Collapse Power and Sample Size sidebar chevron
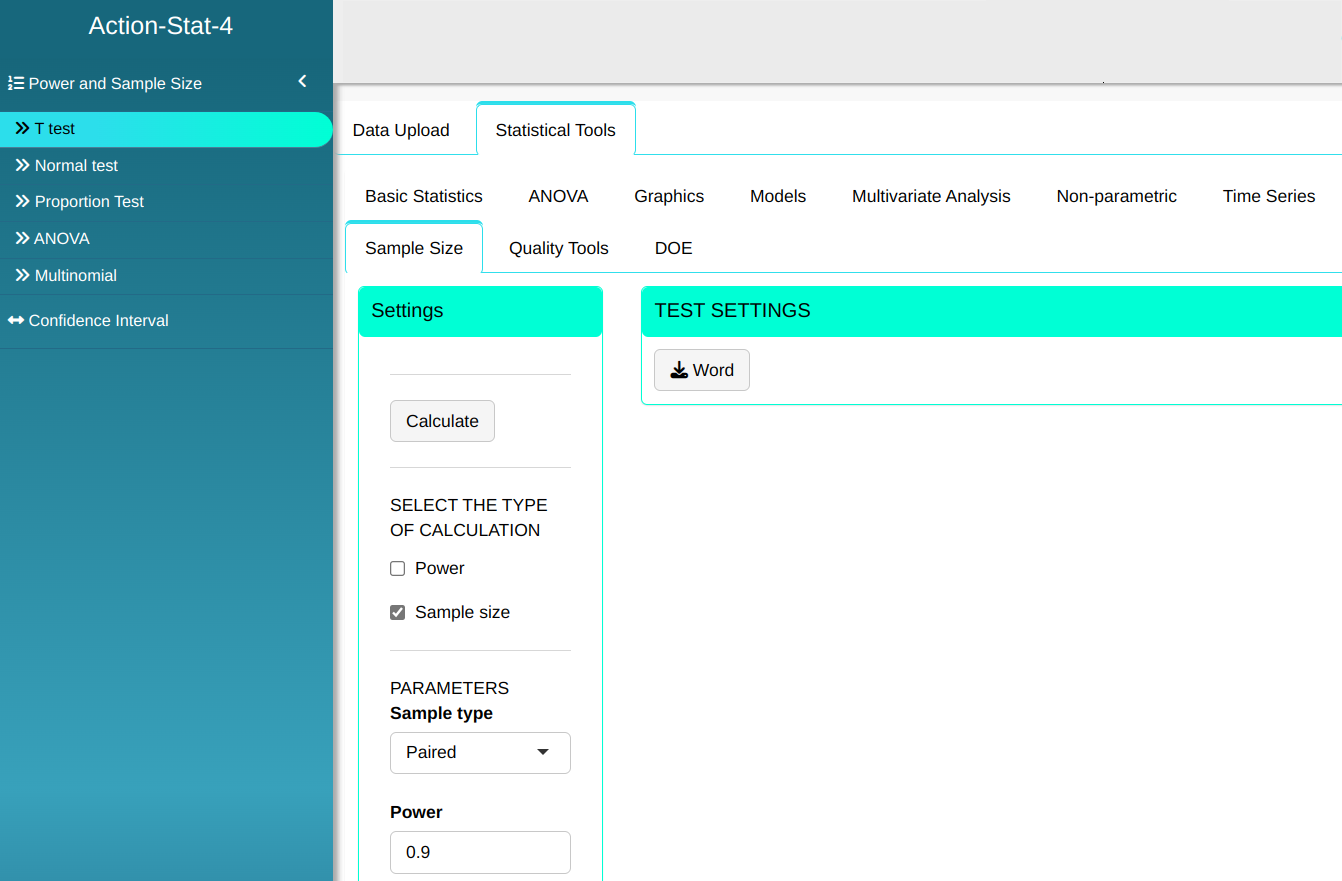The width and height of the screenshot is (1342, 881). point(302,82)
